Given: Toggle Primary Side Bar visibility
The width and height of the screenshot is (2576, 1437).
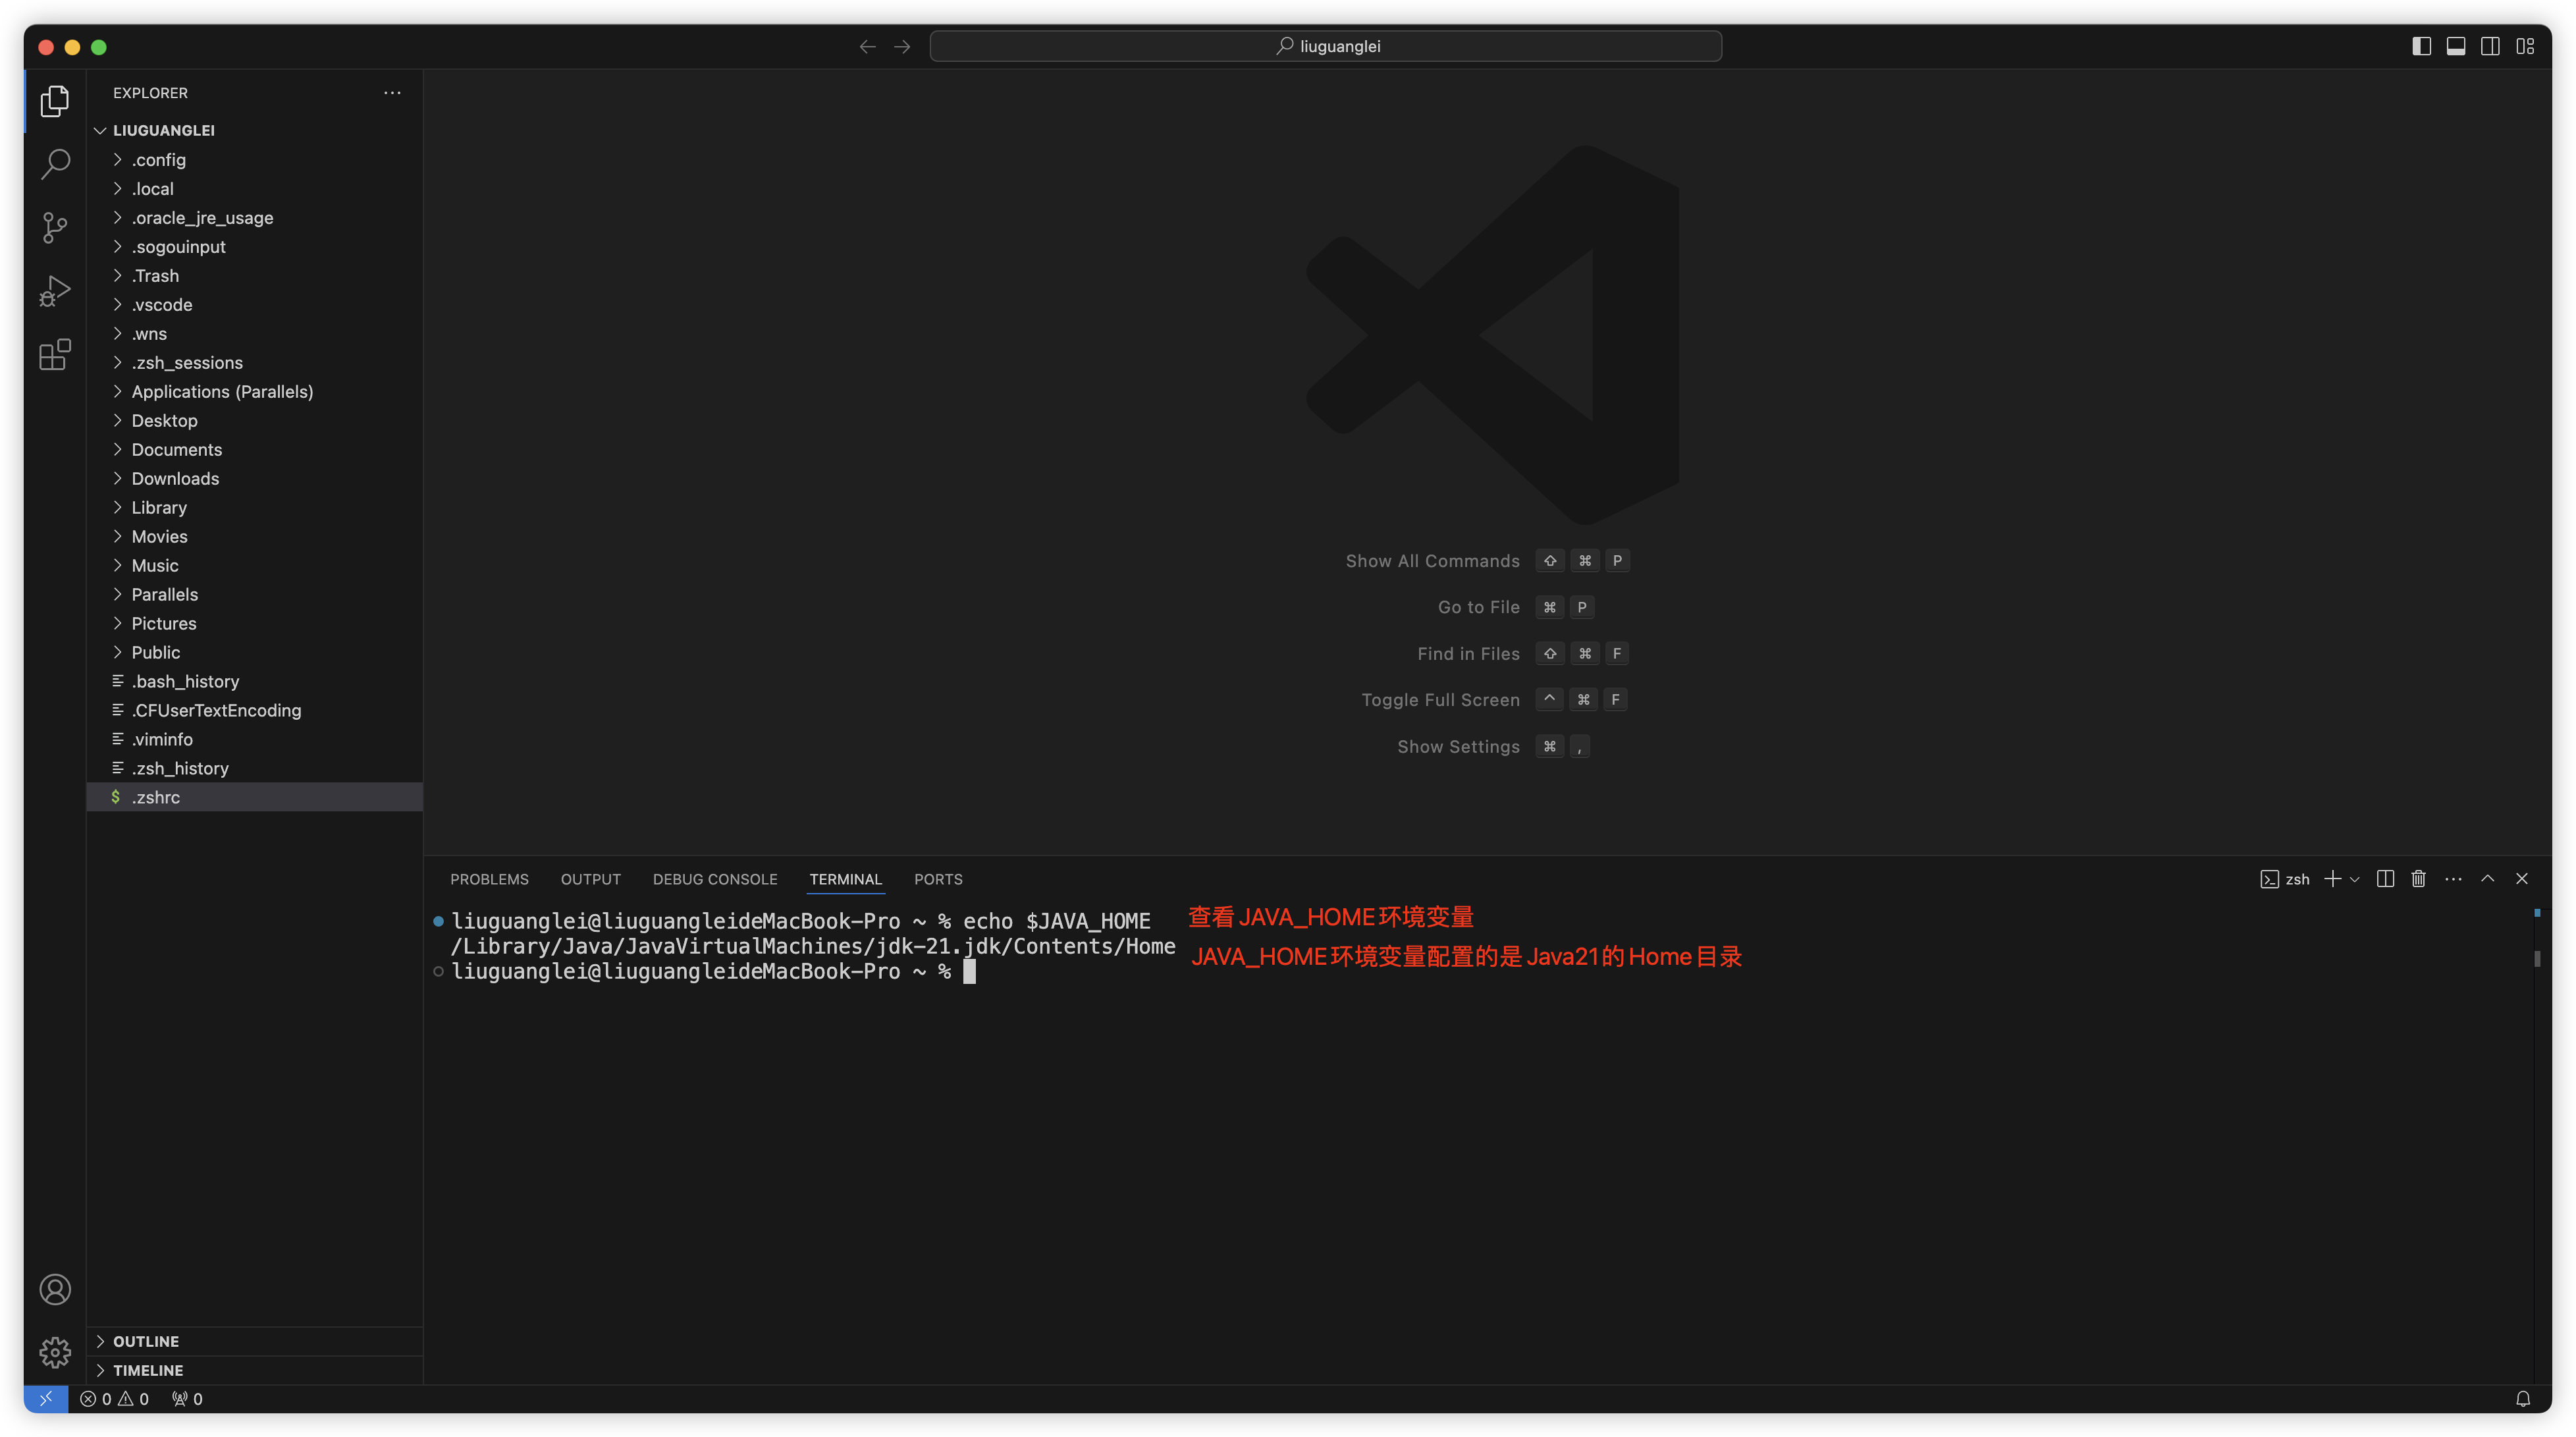Looking at the screenshot, I should tap(2421, 46).
